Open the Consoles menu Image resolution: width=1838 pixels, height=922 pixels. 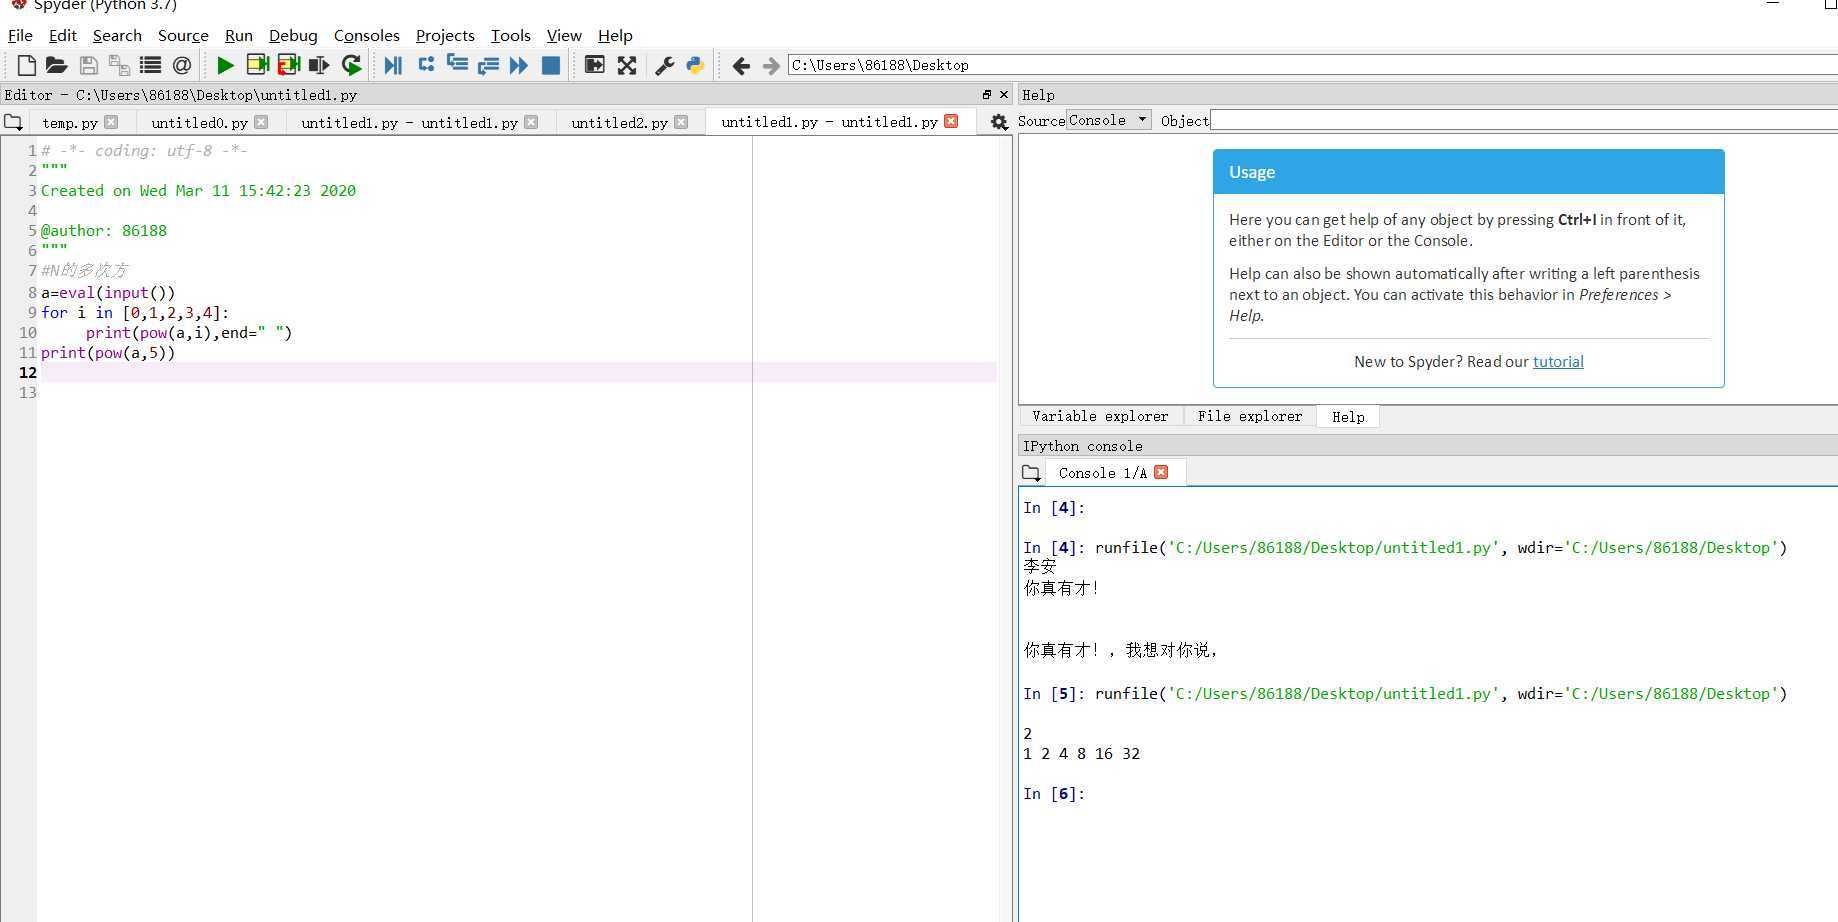click(366, 35)
